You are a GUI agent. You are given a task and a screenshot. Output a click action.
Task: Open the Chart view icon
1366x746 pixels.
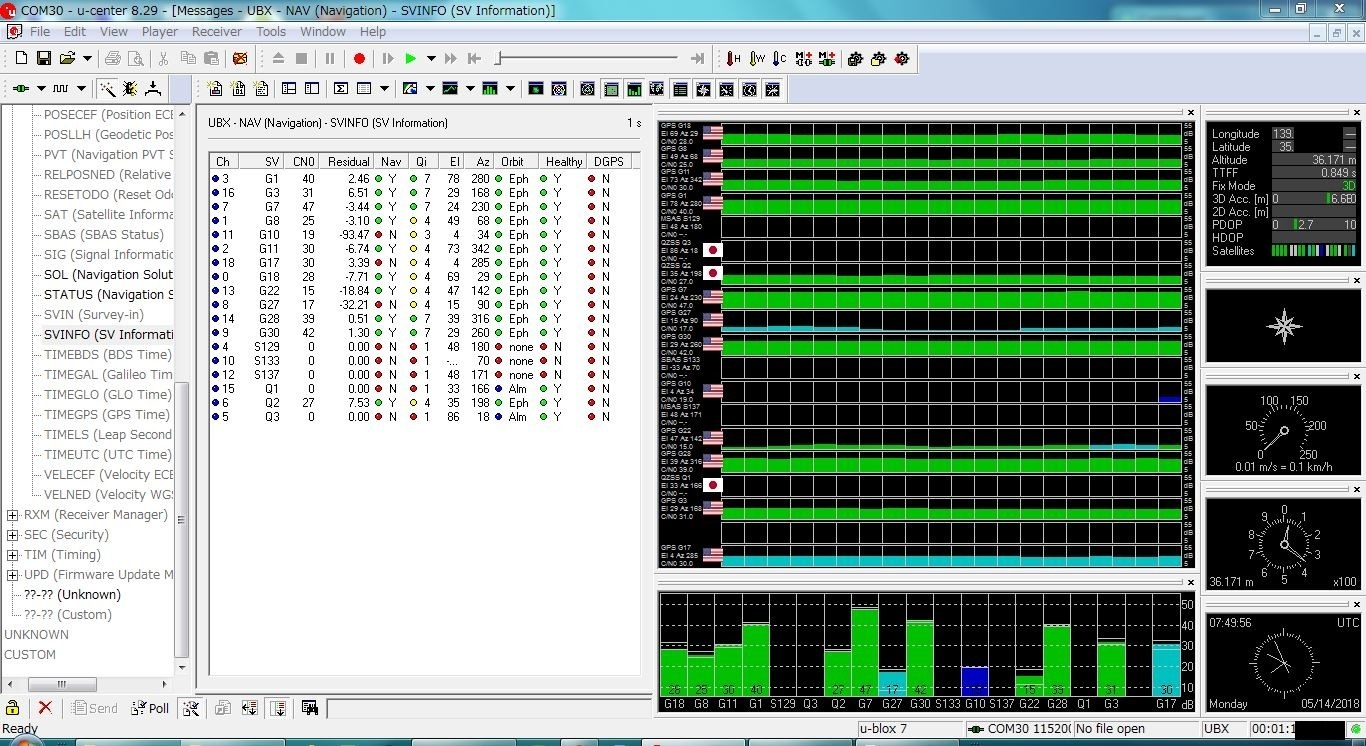pos(450,89)
